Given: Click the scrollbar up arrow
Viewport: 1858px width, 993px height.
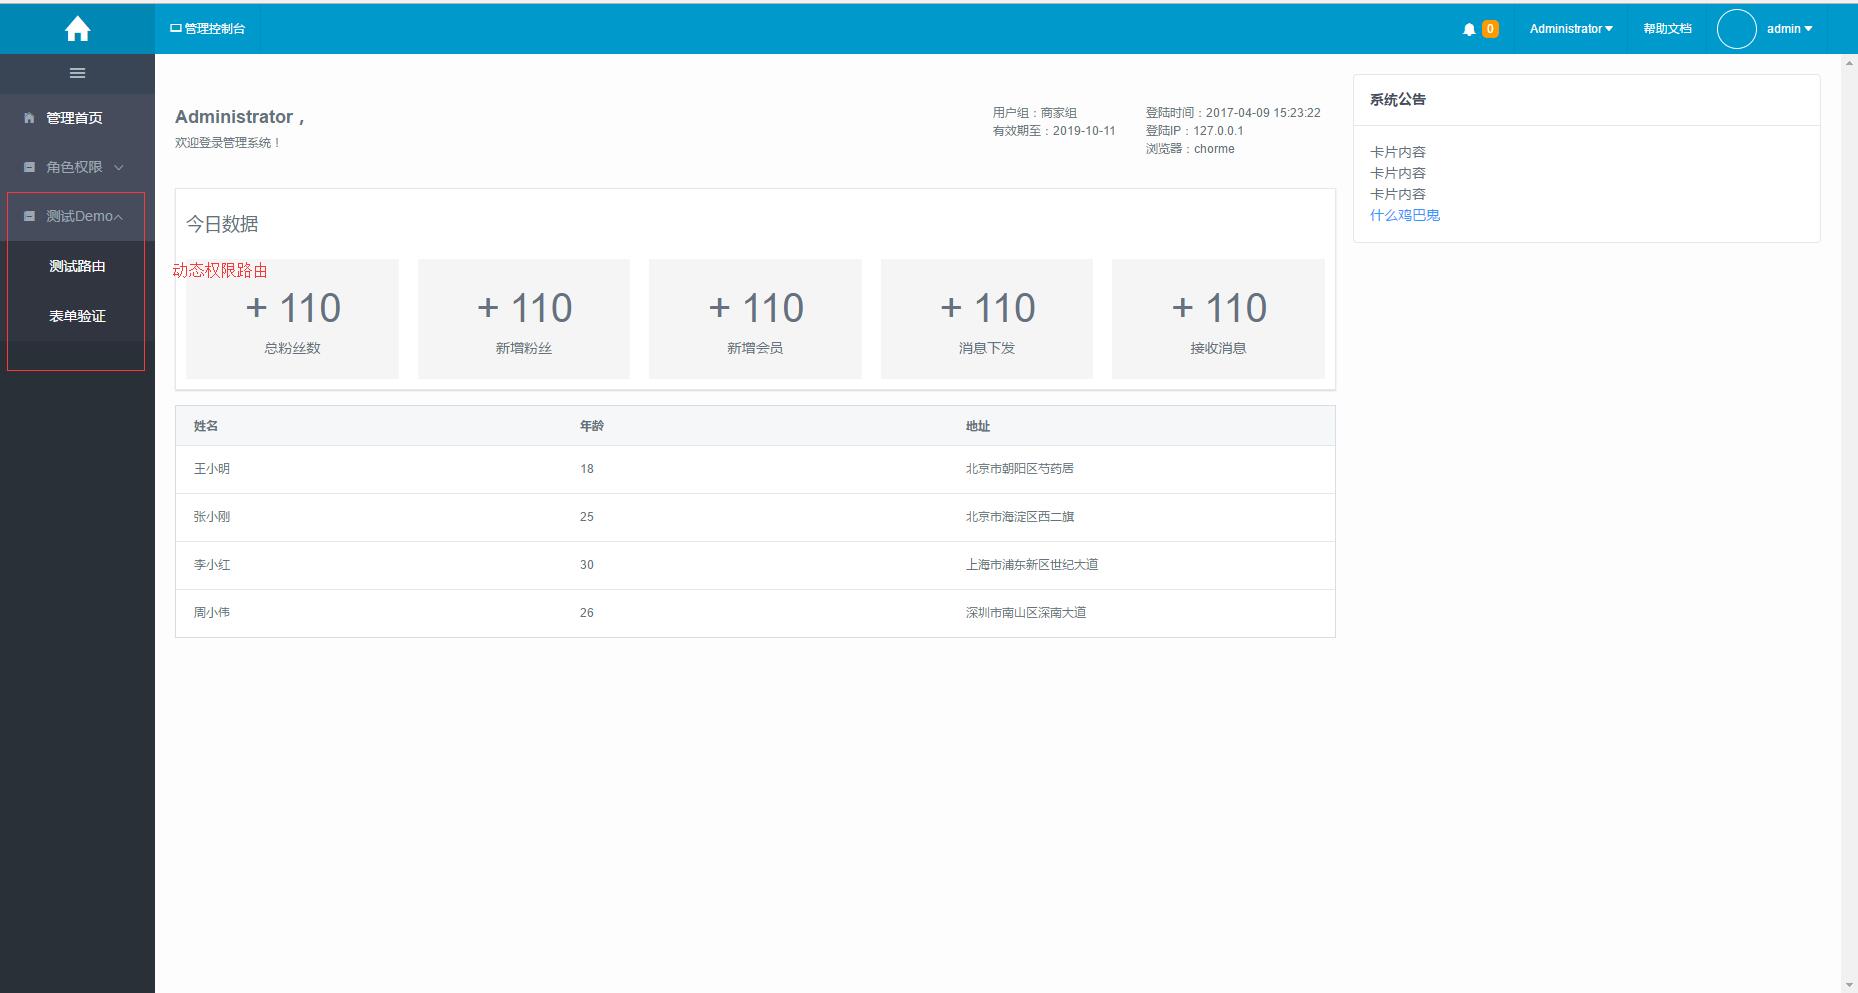Looking at the screenshot, I should coord(1849,63).
